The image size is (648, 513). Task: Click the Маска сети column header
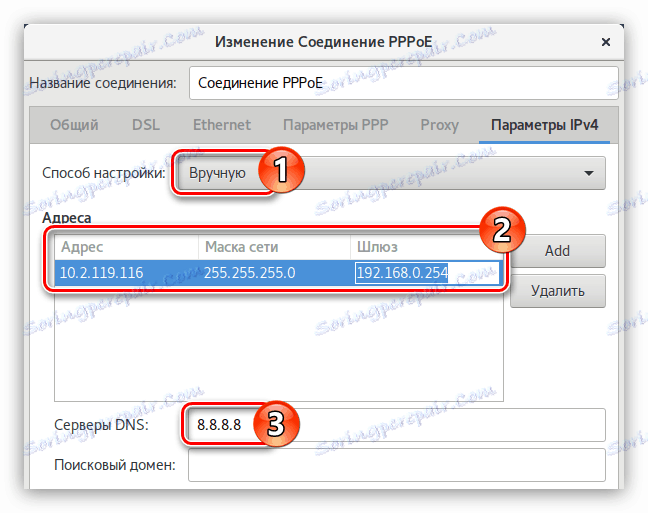pyautogui.click(x=275, y=247)
